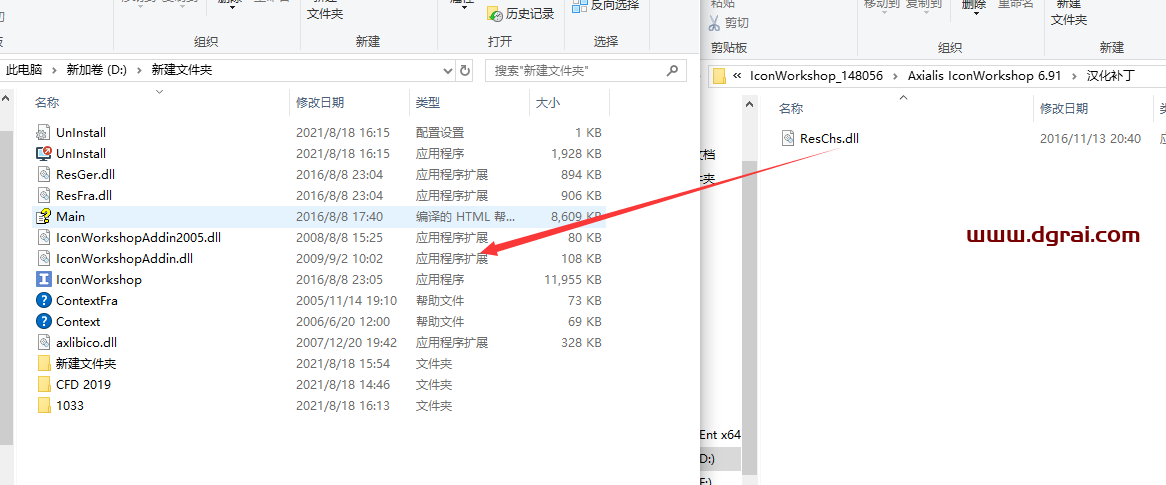
Task: Click the 2021/8/18 16:13 date cell
Action: pos(343,405)
